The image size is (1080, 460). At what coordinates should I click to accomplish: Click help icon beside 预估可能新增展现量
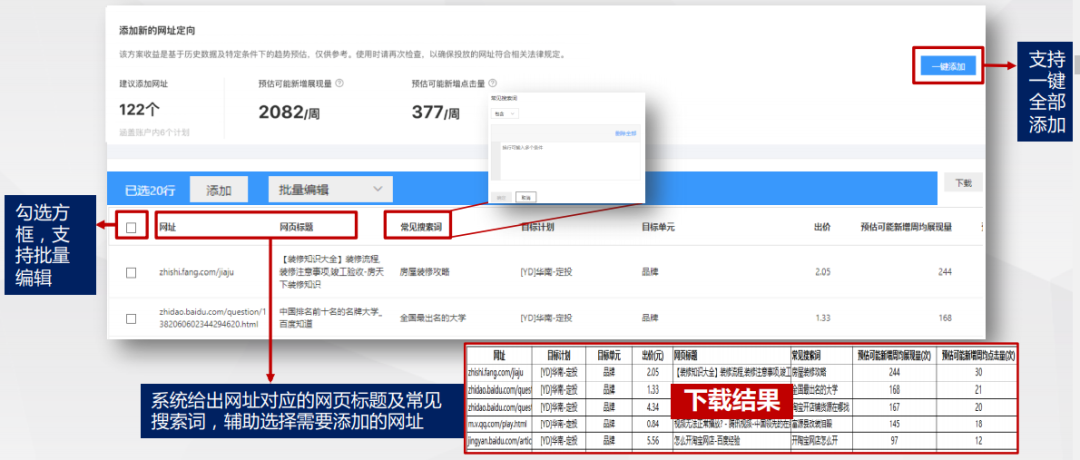click(340, 83)
